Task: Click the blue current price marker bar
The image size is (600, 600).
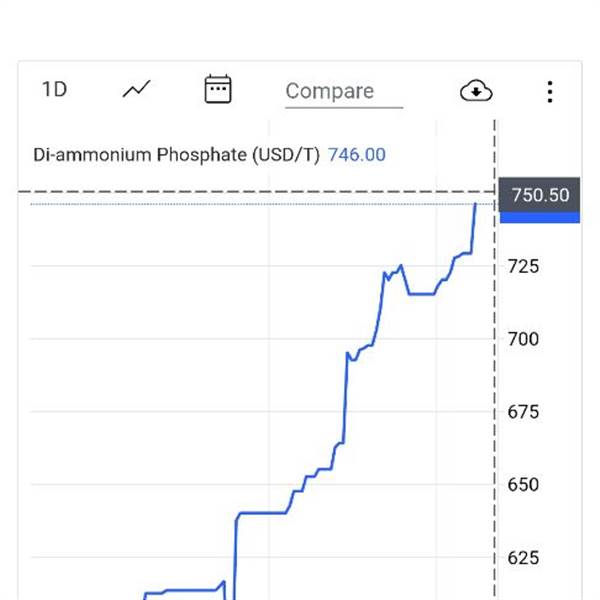Action: [x=540, y=217]
